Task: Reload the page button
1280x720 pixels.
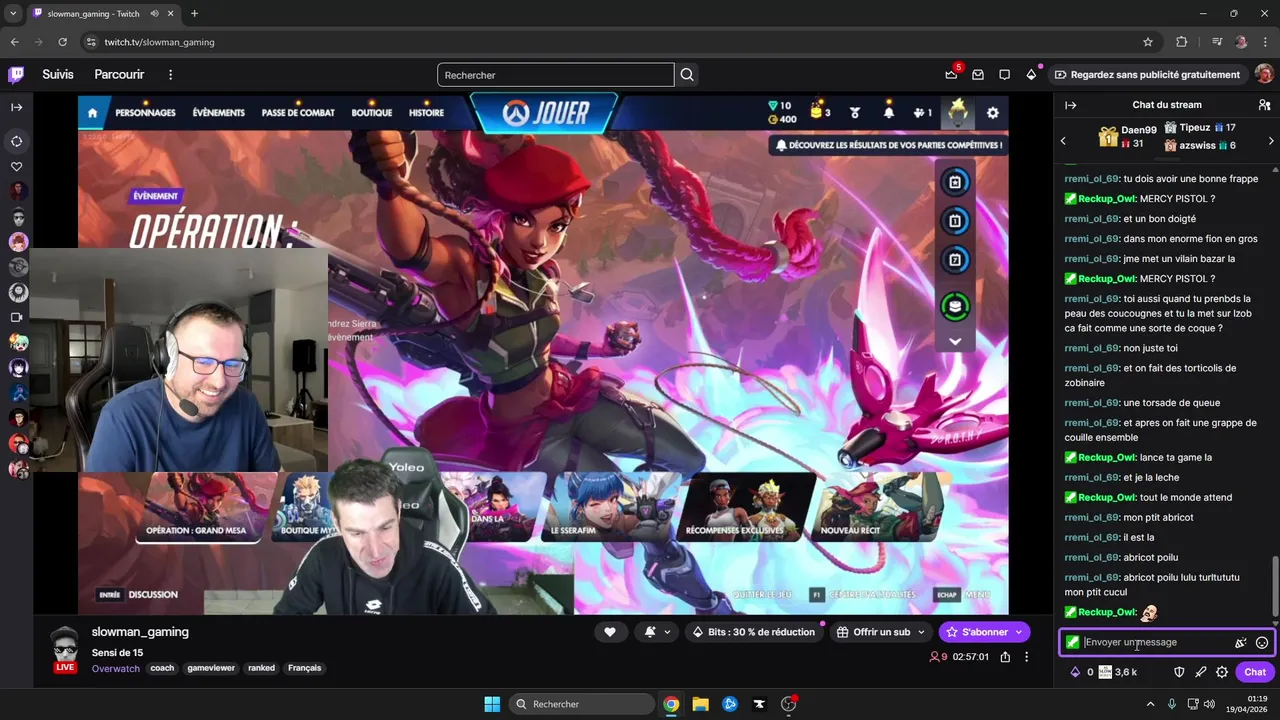Action: [62, 42]
